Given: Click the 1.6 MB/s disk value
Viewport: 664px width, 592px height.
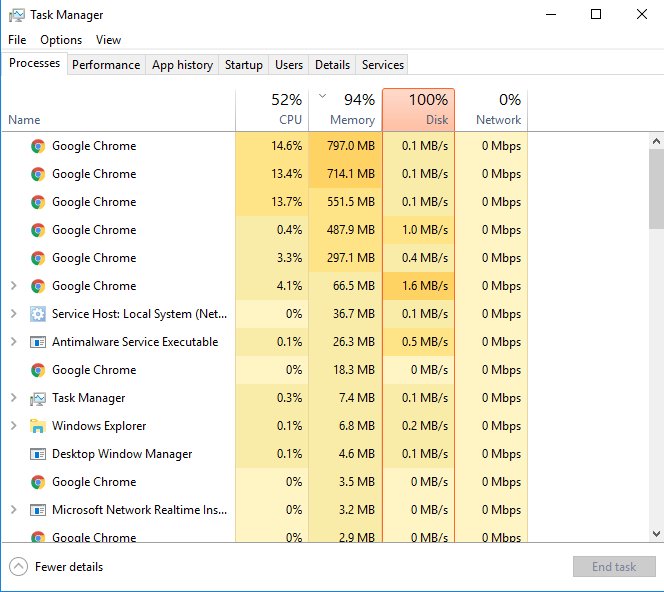Looking at the screenshot, I should click(425, 286).
